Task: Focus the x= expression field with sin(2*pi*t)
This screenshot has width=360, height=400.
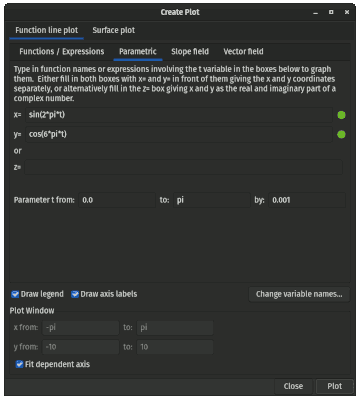Action: coord(179,115)
